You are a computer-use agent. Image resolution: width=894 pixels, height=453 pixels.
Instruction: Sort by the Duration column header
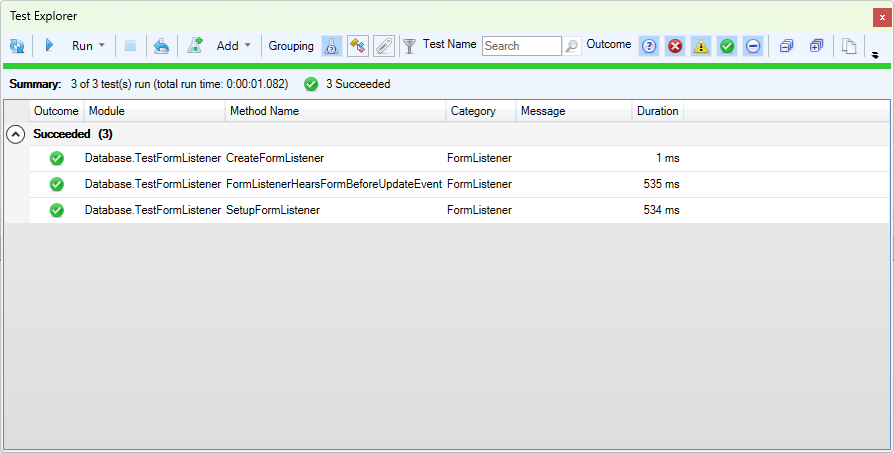658,111
